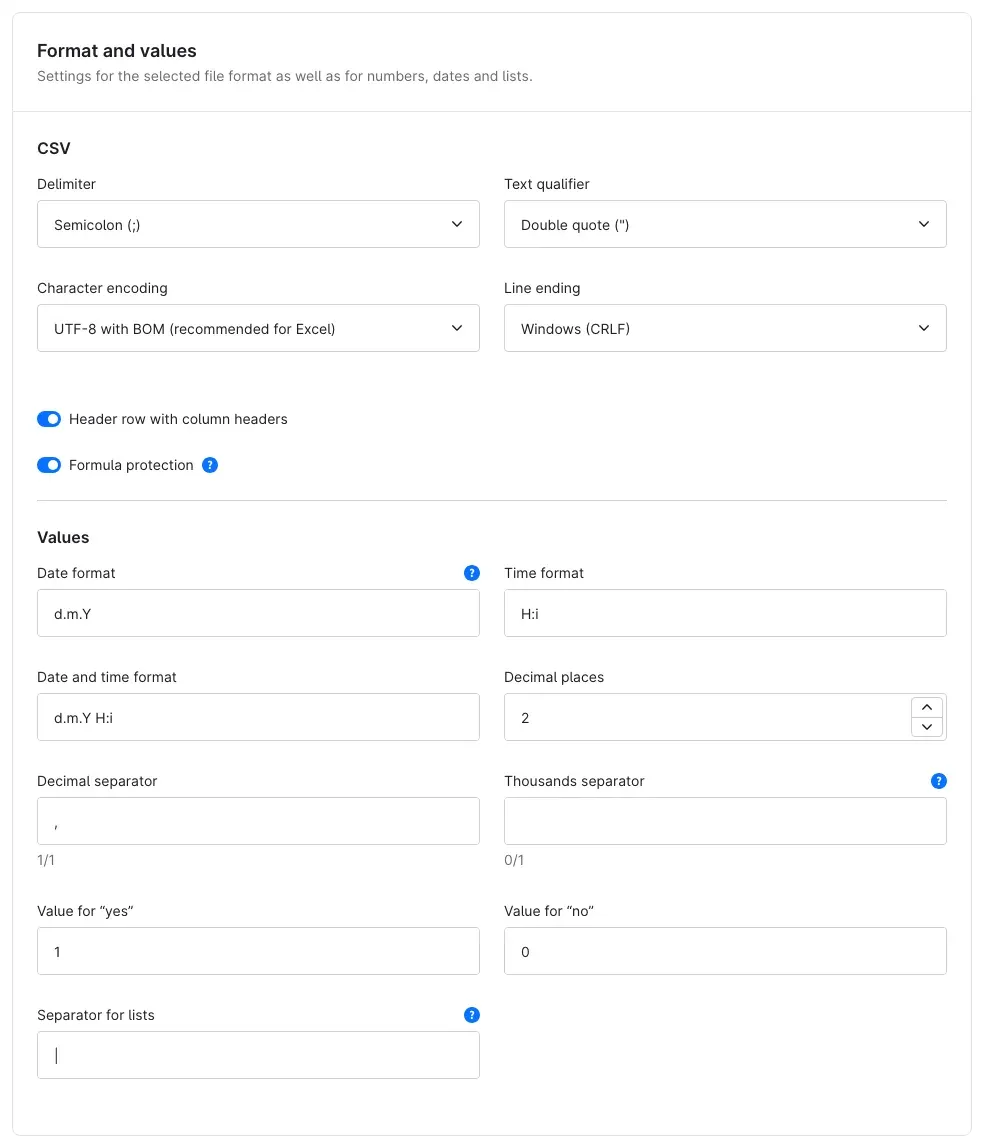Viewport: 984px width, 1148px height.
Task: Click the Time format input field
Action: coord(725,613)
